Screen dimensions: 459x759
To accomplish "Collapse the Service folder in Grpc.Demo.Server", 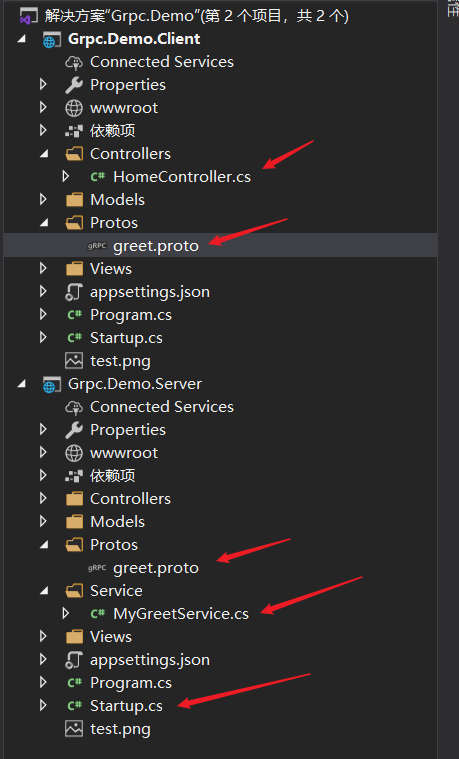I will click(44, 591).
